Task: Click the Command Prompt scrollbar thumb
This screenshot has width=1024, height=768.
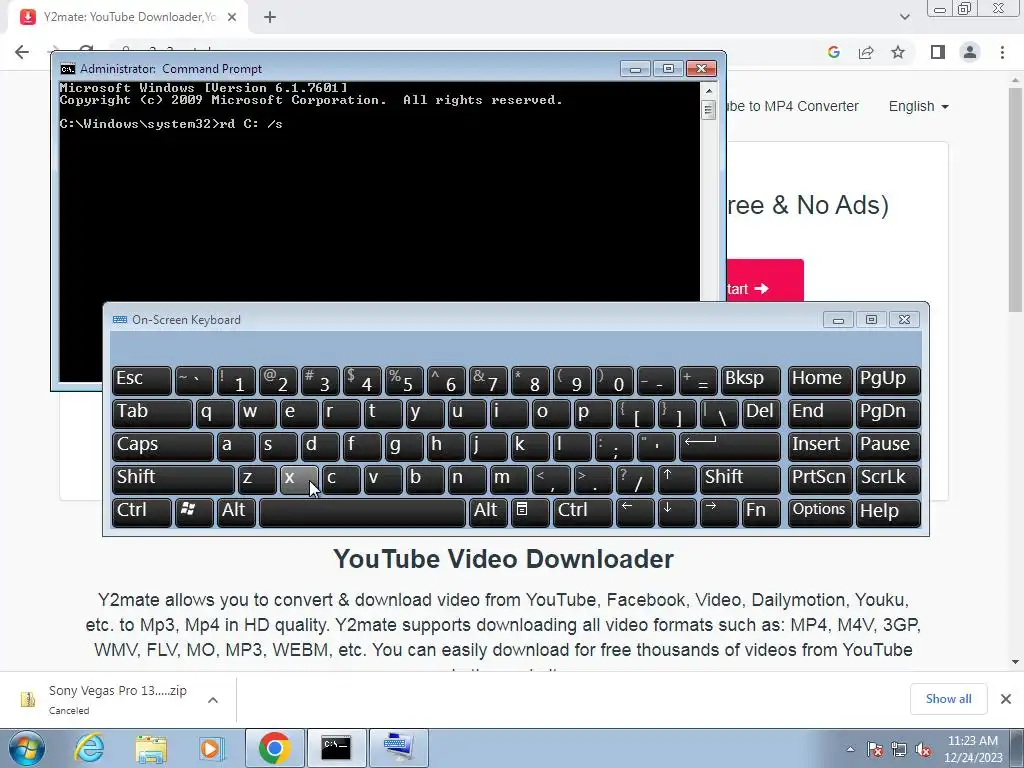Action: (x=709, y=110)
